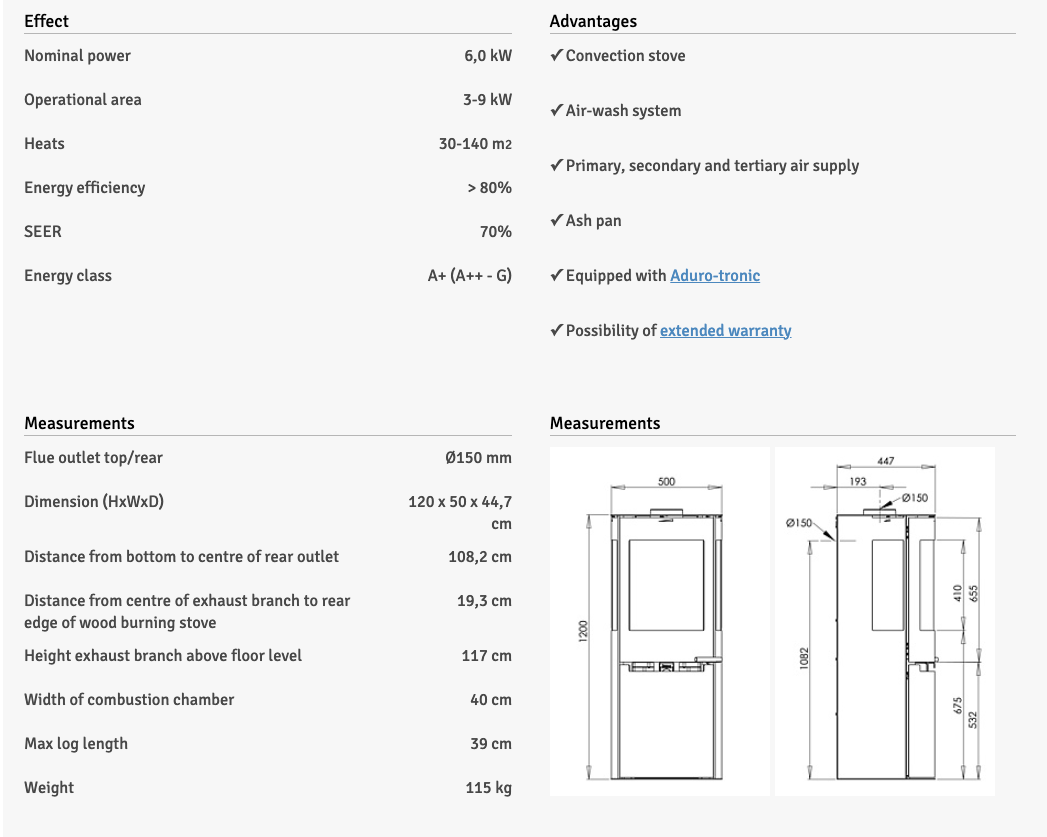1047x837 pixels.
Task: Select the 115 kg weight value
Action: pos(488,787)
